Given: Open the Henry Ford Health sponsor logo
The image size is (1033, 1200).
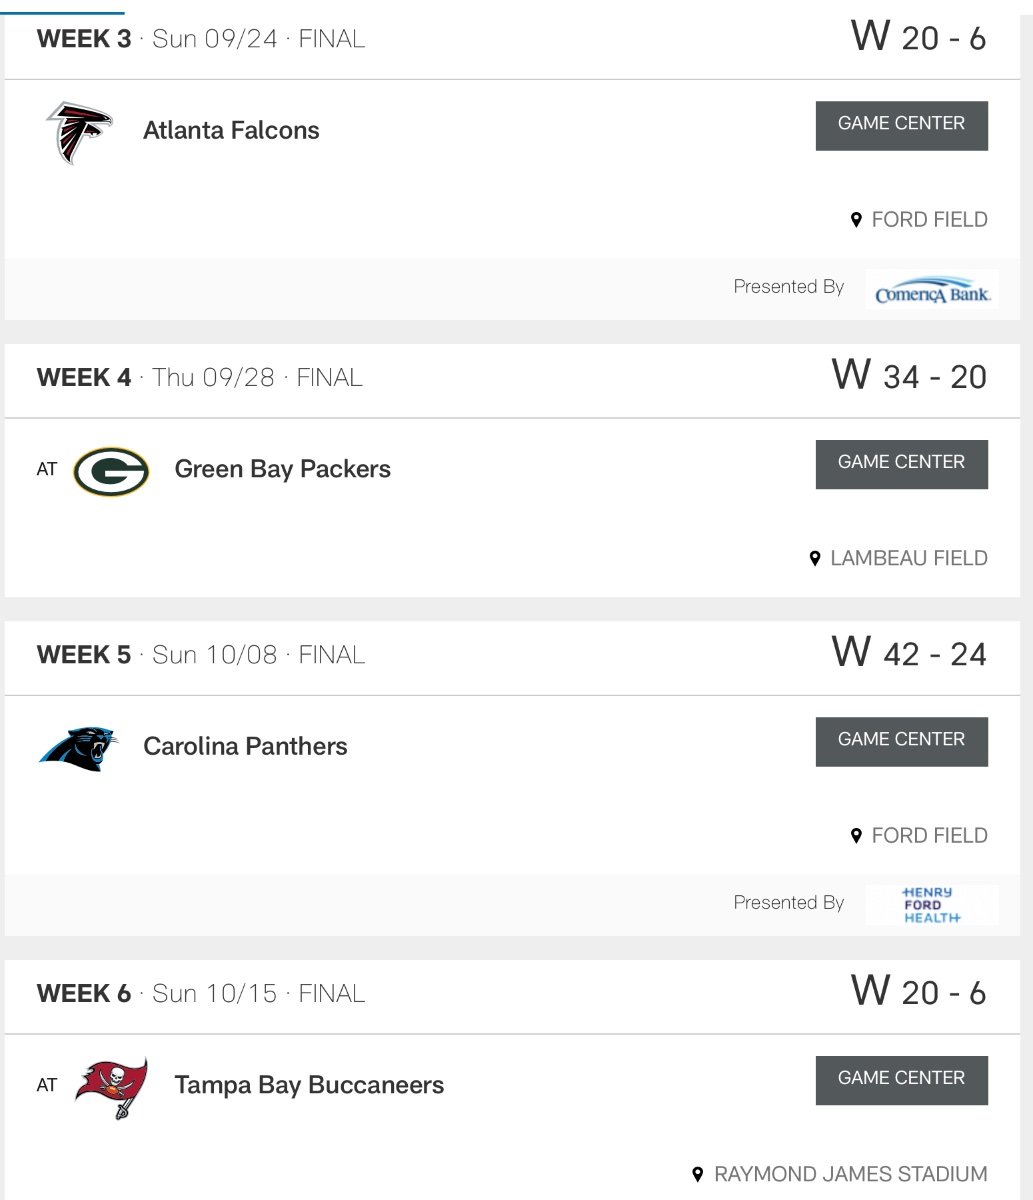Looking at the screenshot, I should [x=931, y=905].
